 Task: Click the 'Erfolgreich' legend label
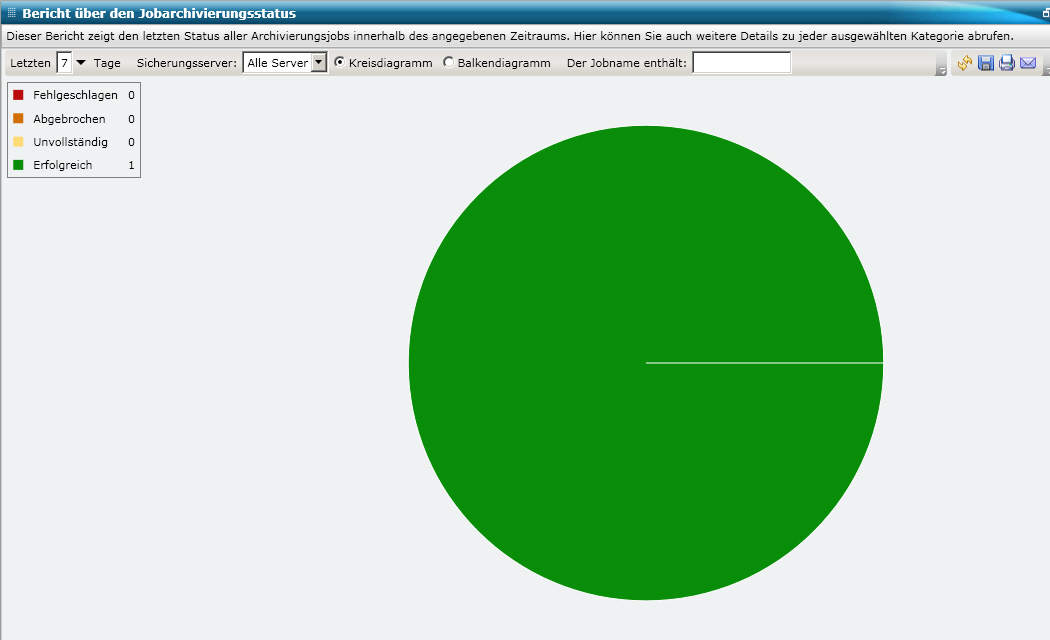[x=62, y=165]
